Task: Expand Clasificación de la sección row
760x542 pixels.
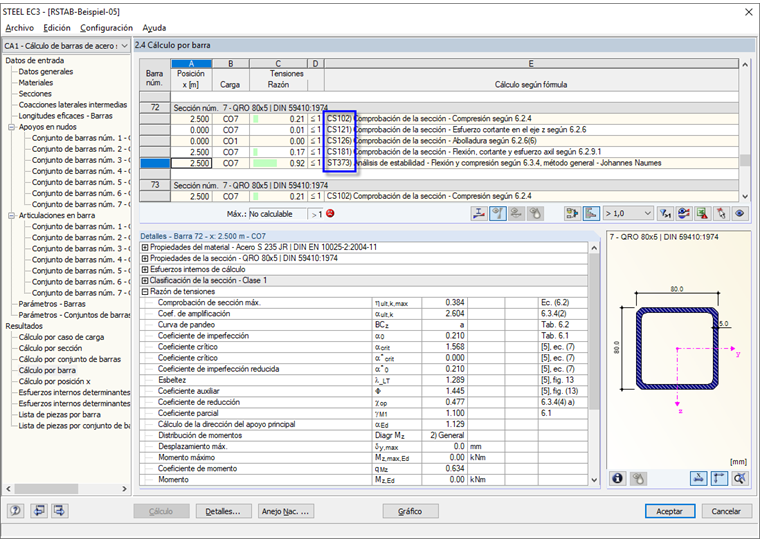Action: [x=144, y=281]
